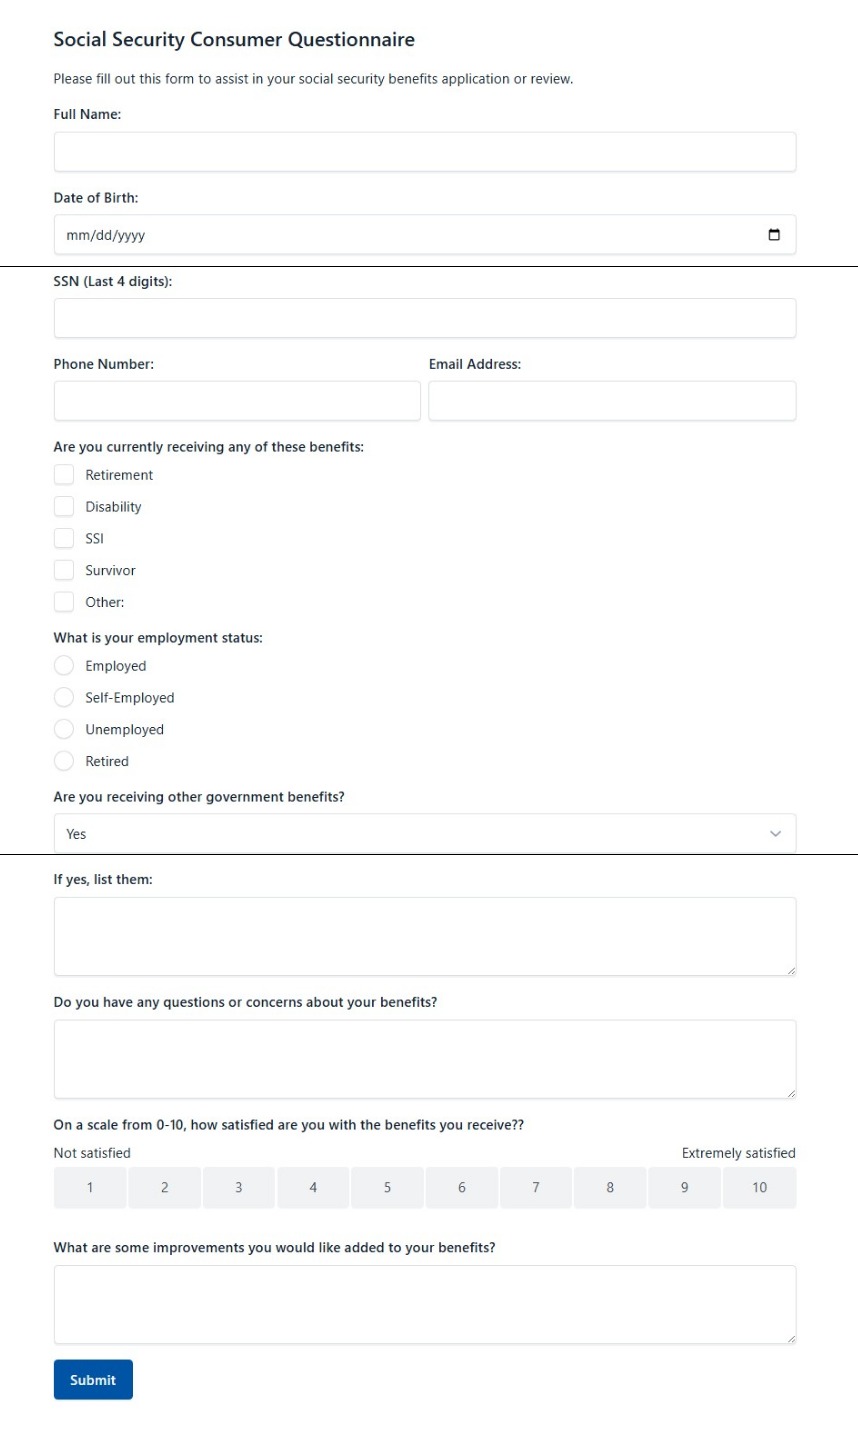Select the Employed radio button

pos(64,665)
